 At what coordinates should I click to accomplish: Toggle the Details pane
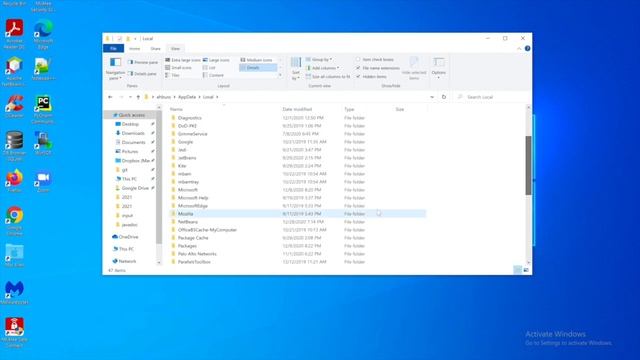click(x=142, y=74)
